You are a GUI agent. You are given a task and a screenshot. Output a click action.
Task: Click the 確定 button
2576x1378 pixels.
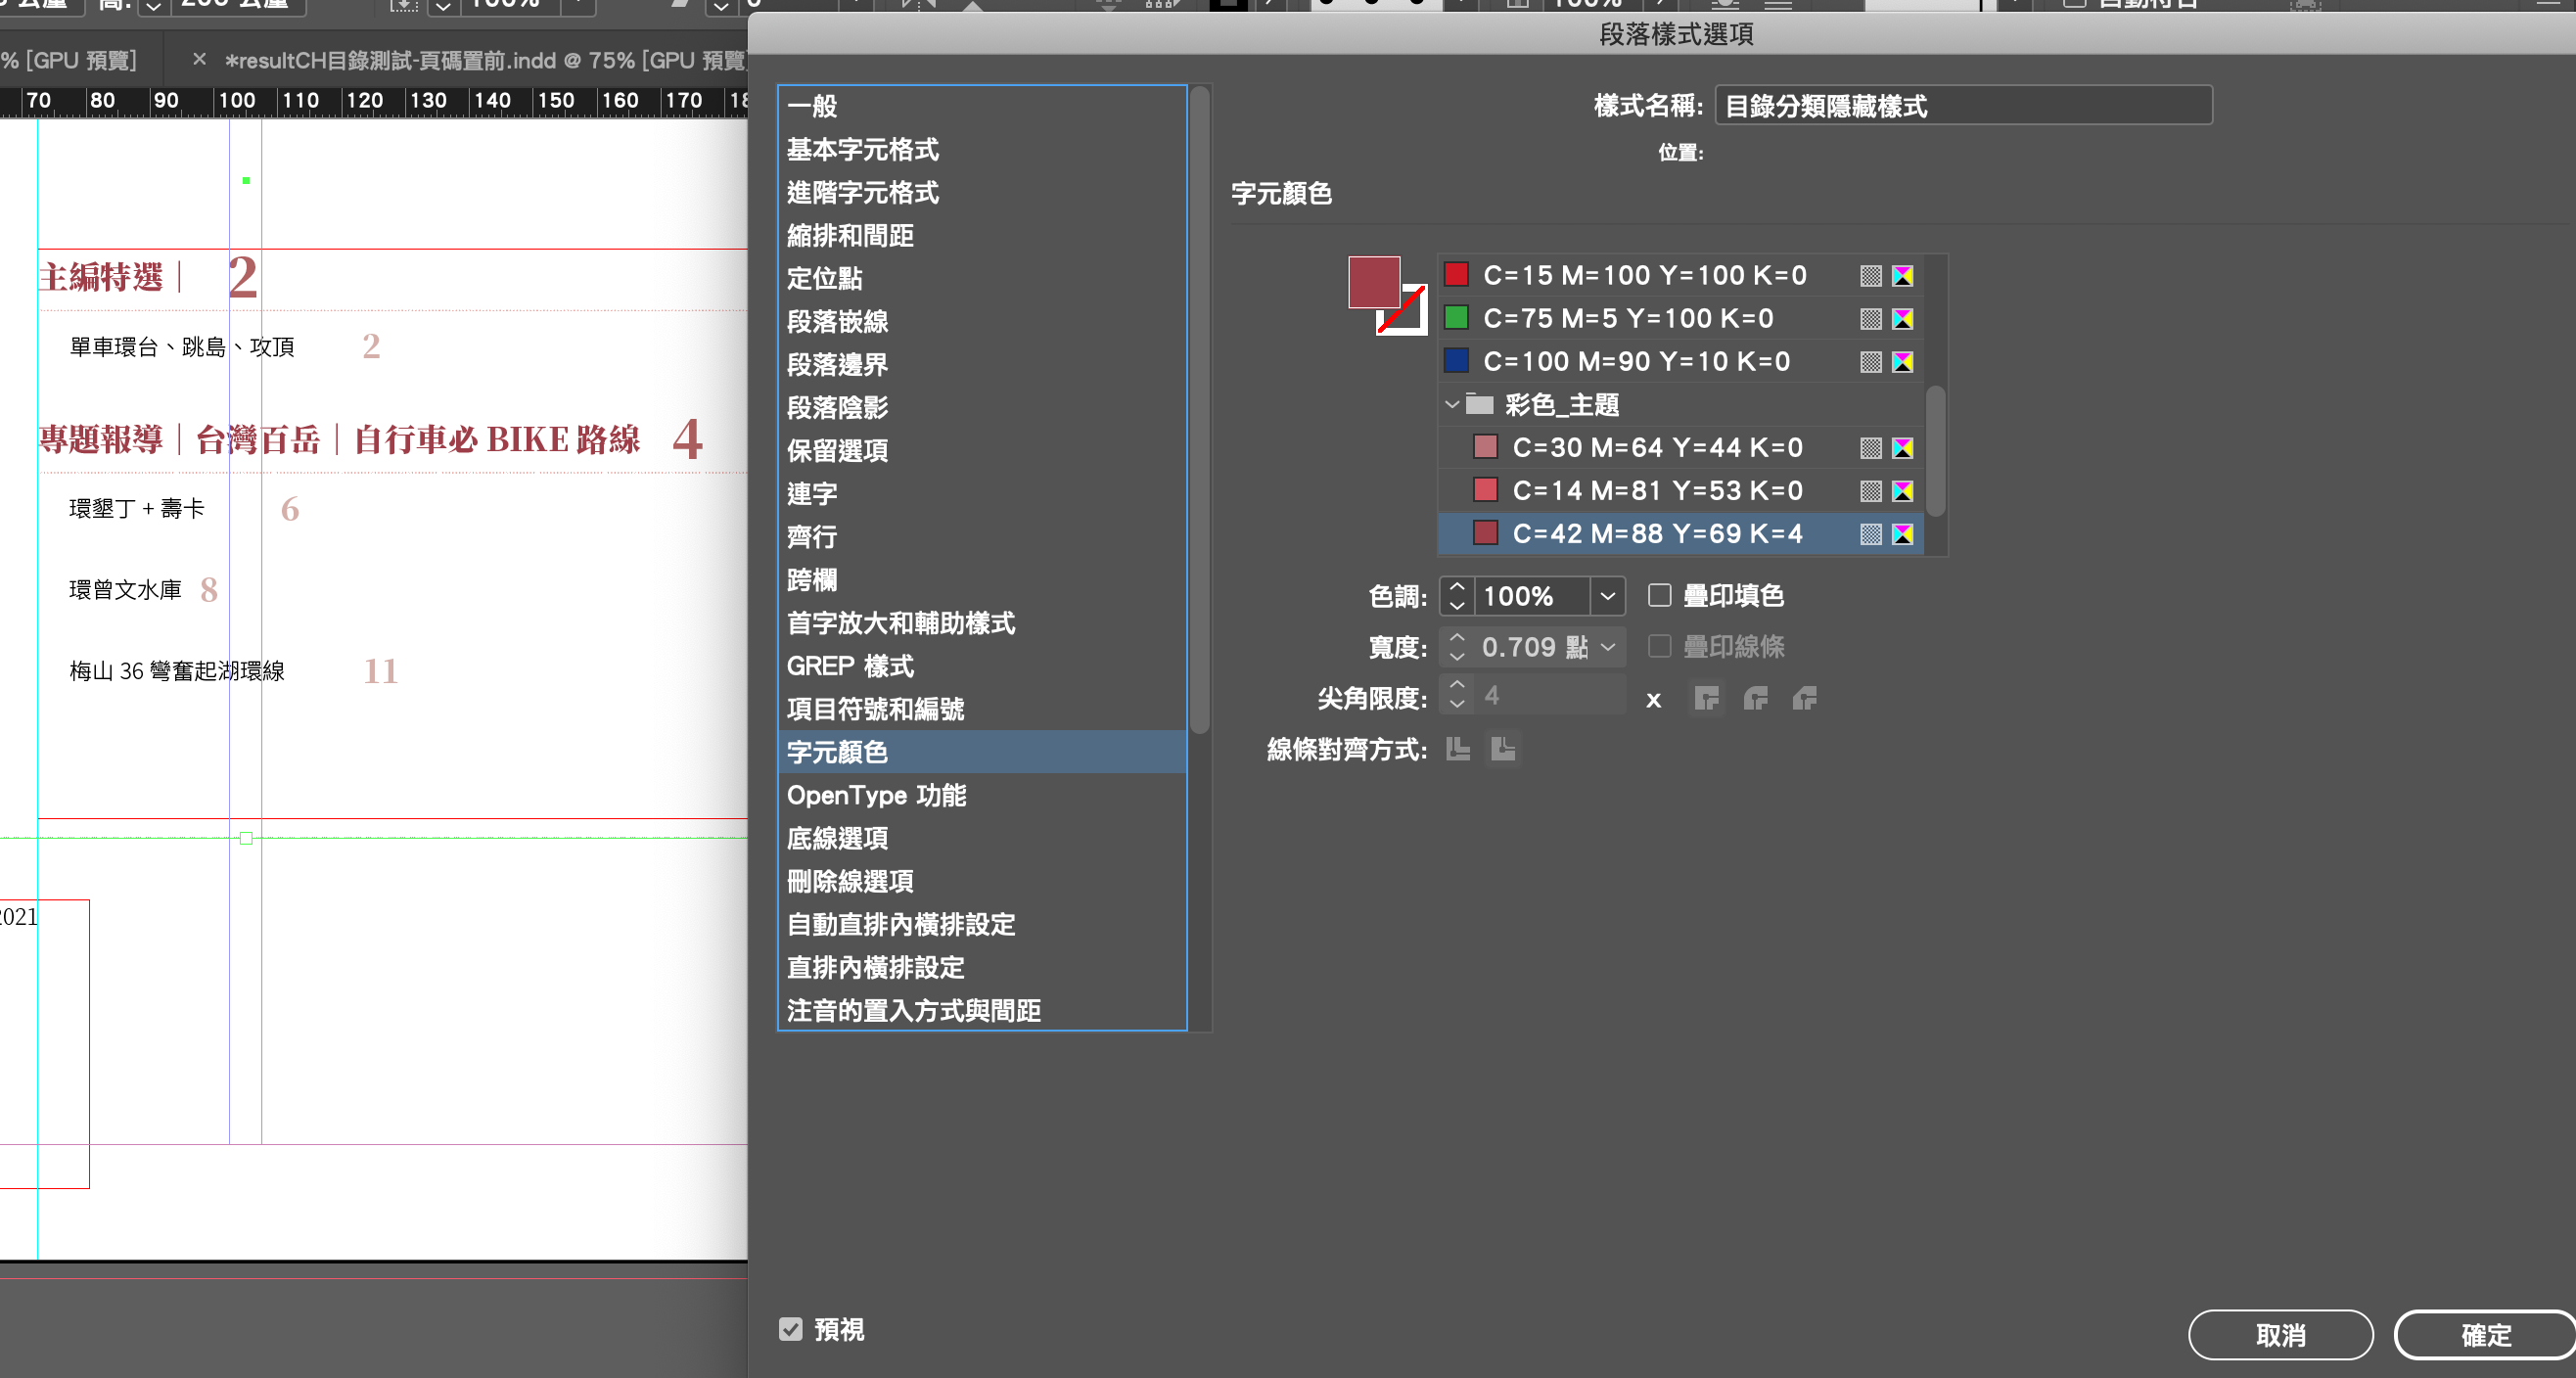pyautogui.click(x=2484, y=1334)
